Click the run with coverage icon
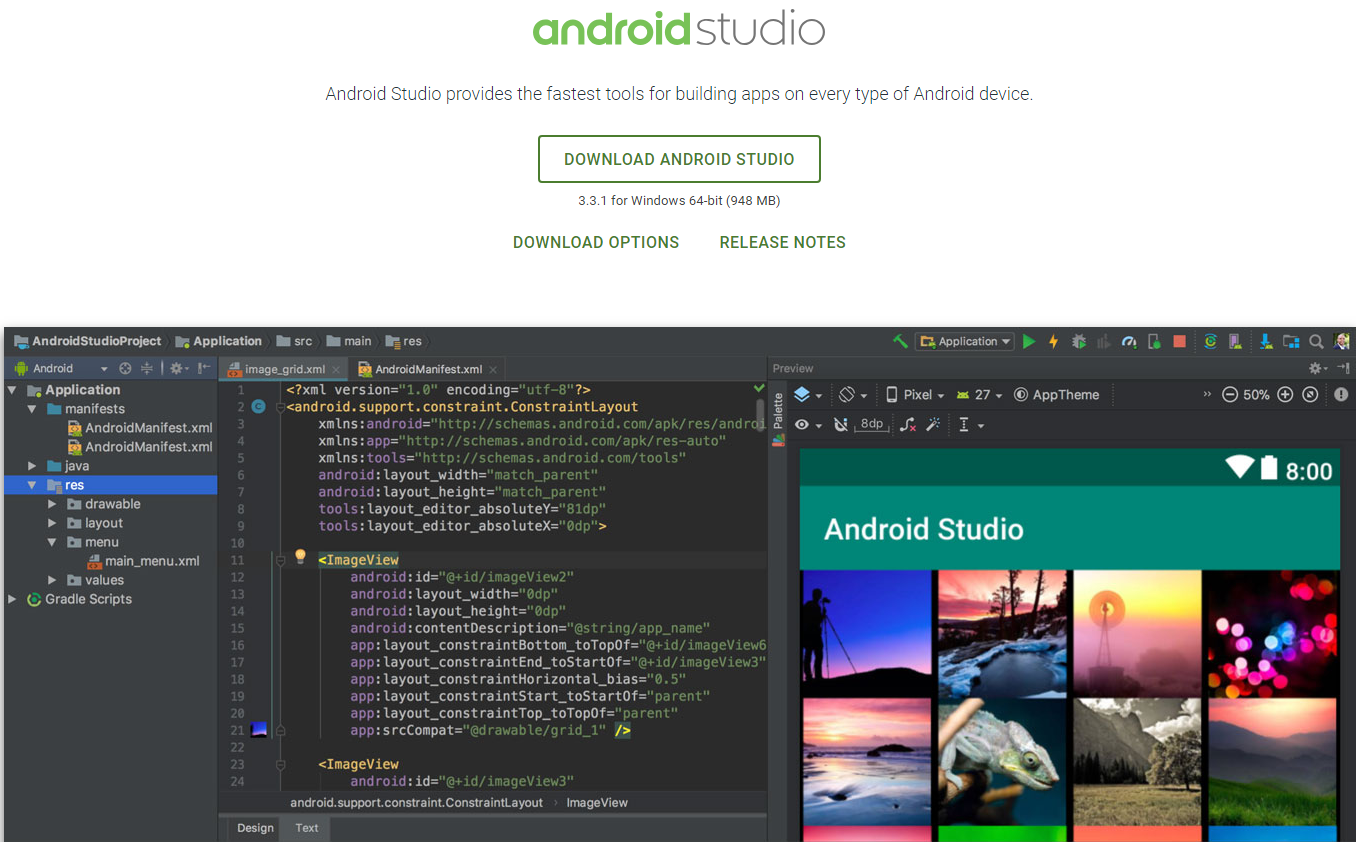Screen dimensions: 1356x842 1103,341
